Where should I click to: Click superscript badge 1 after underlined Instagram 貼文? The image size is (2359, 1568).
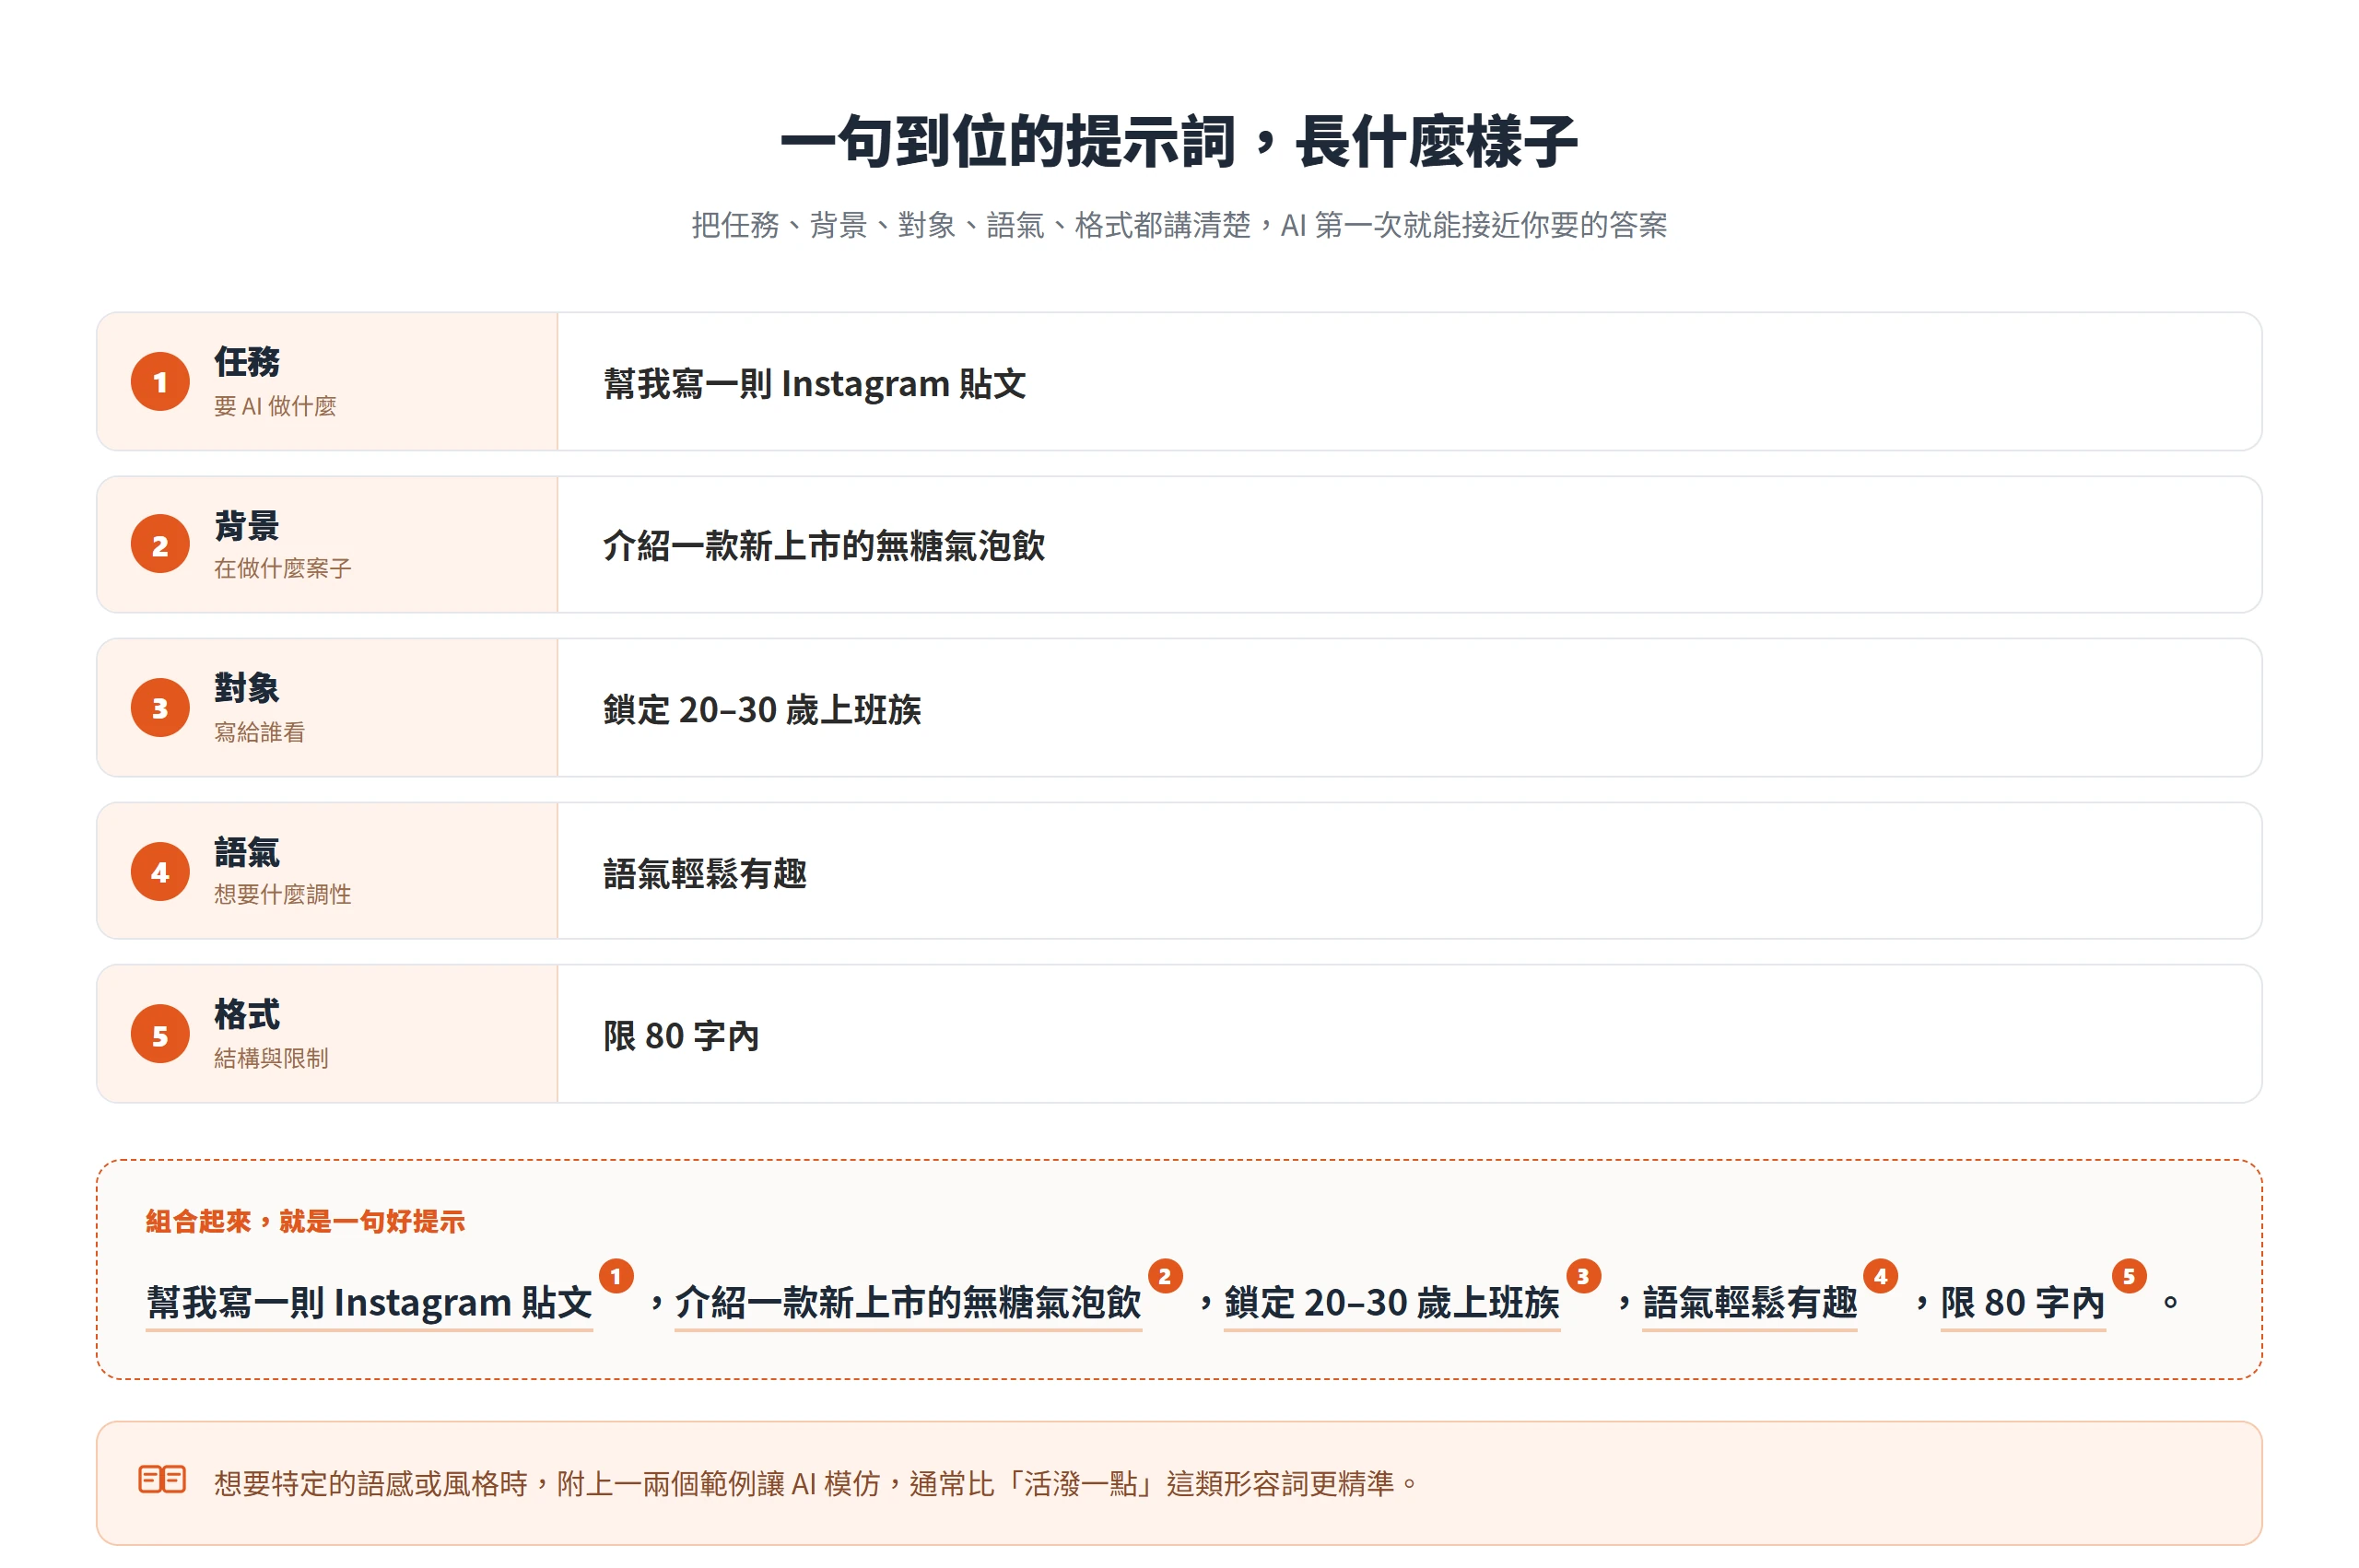click(x=616, y=1276)
